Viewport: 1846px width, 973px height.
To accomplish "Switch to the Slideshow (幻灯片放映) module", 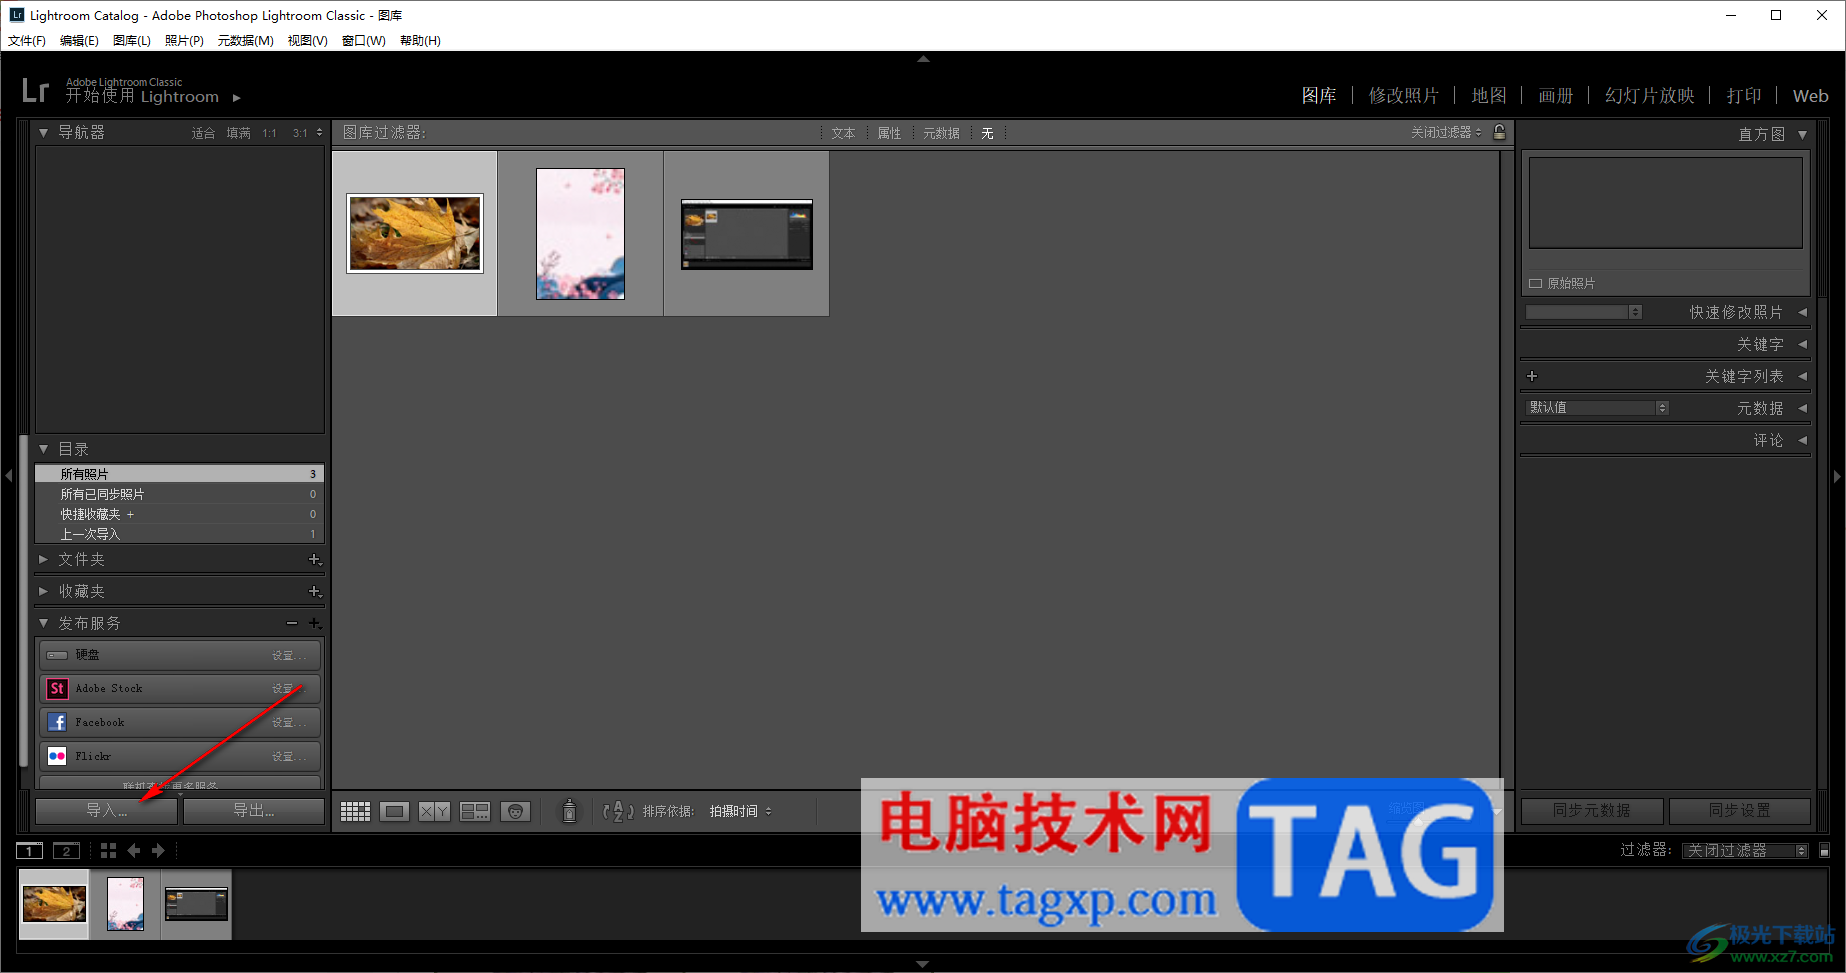I will tap(1649, 95).
